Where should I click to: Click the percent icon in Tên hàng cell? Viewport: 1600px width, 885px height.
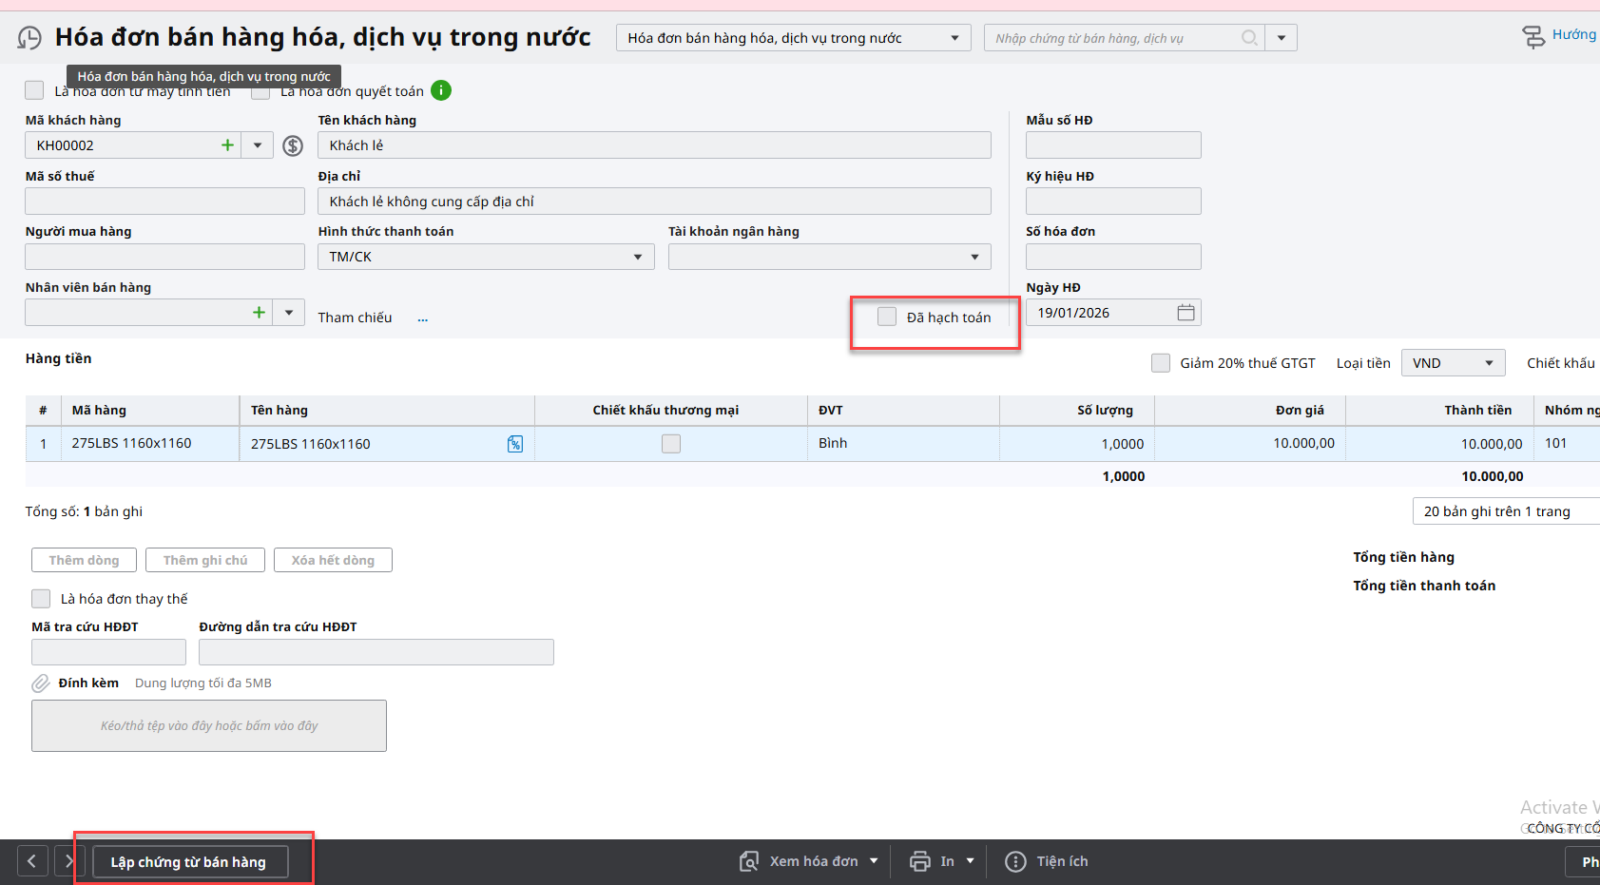(515, 444)
